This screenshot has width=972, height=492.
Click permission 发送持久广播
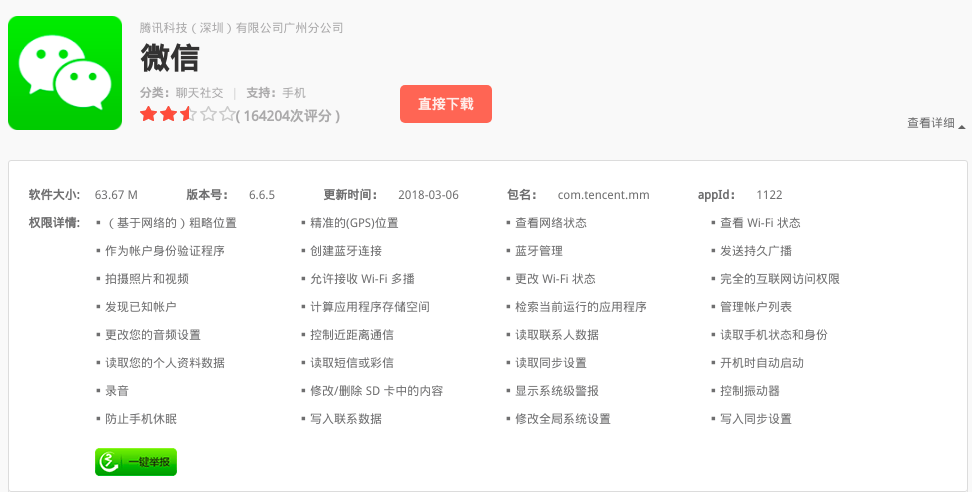[756, 251]
